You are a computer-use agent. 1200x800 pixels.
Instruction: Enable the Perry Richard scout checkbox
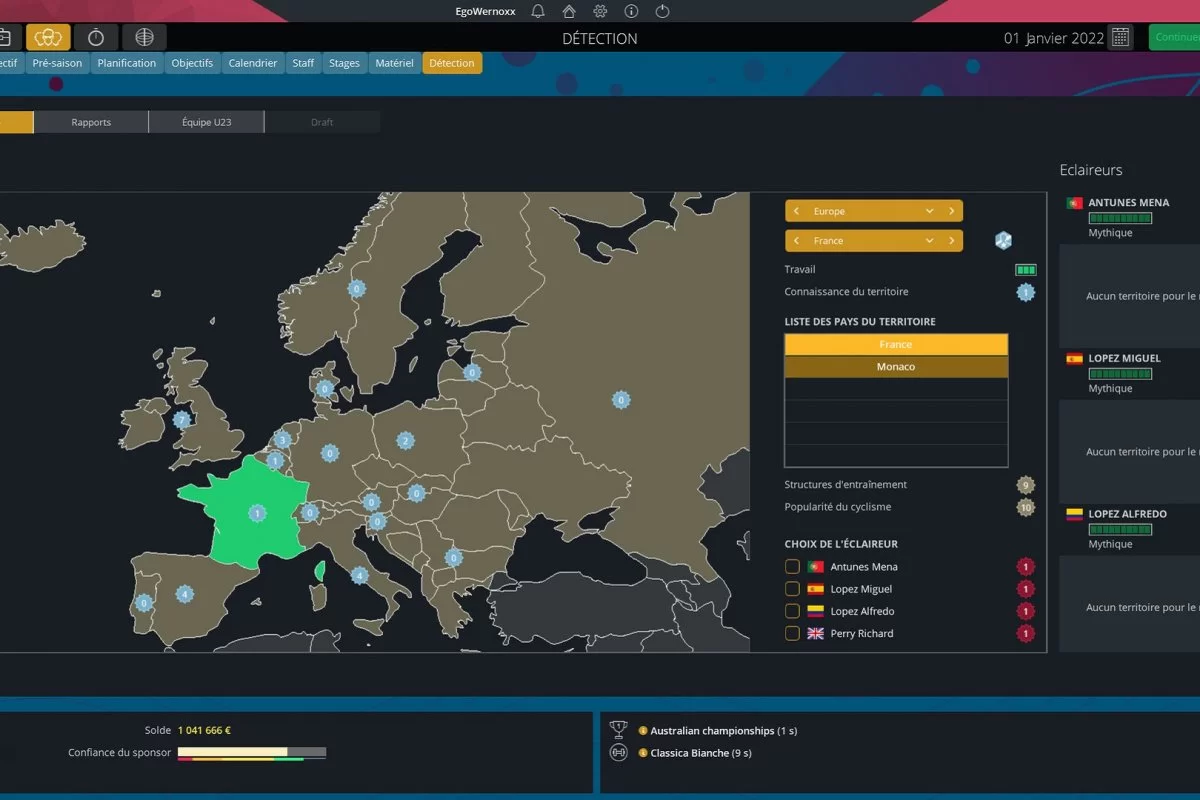coord(792,633)
